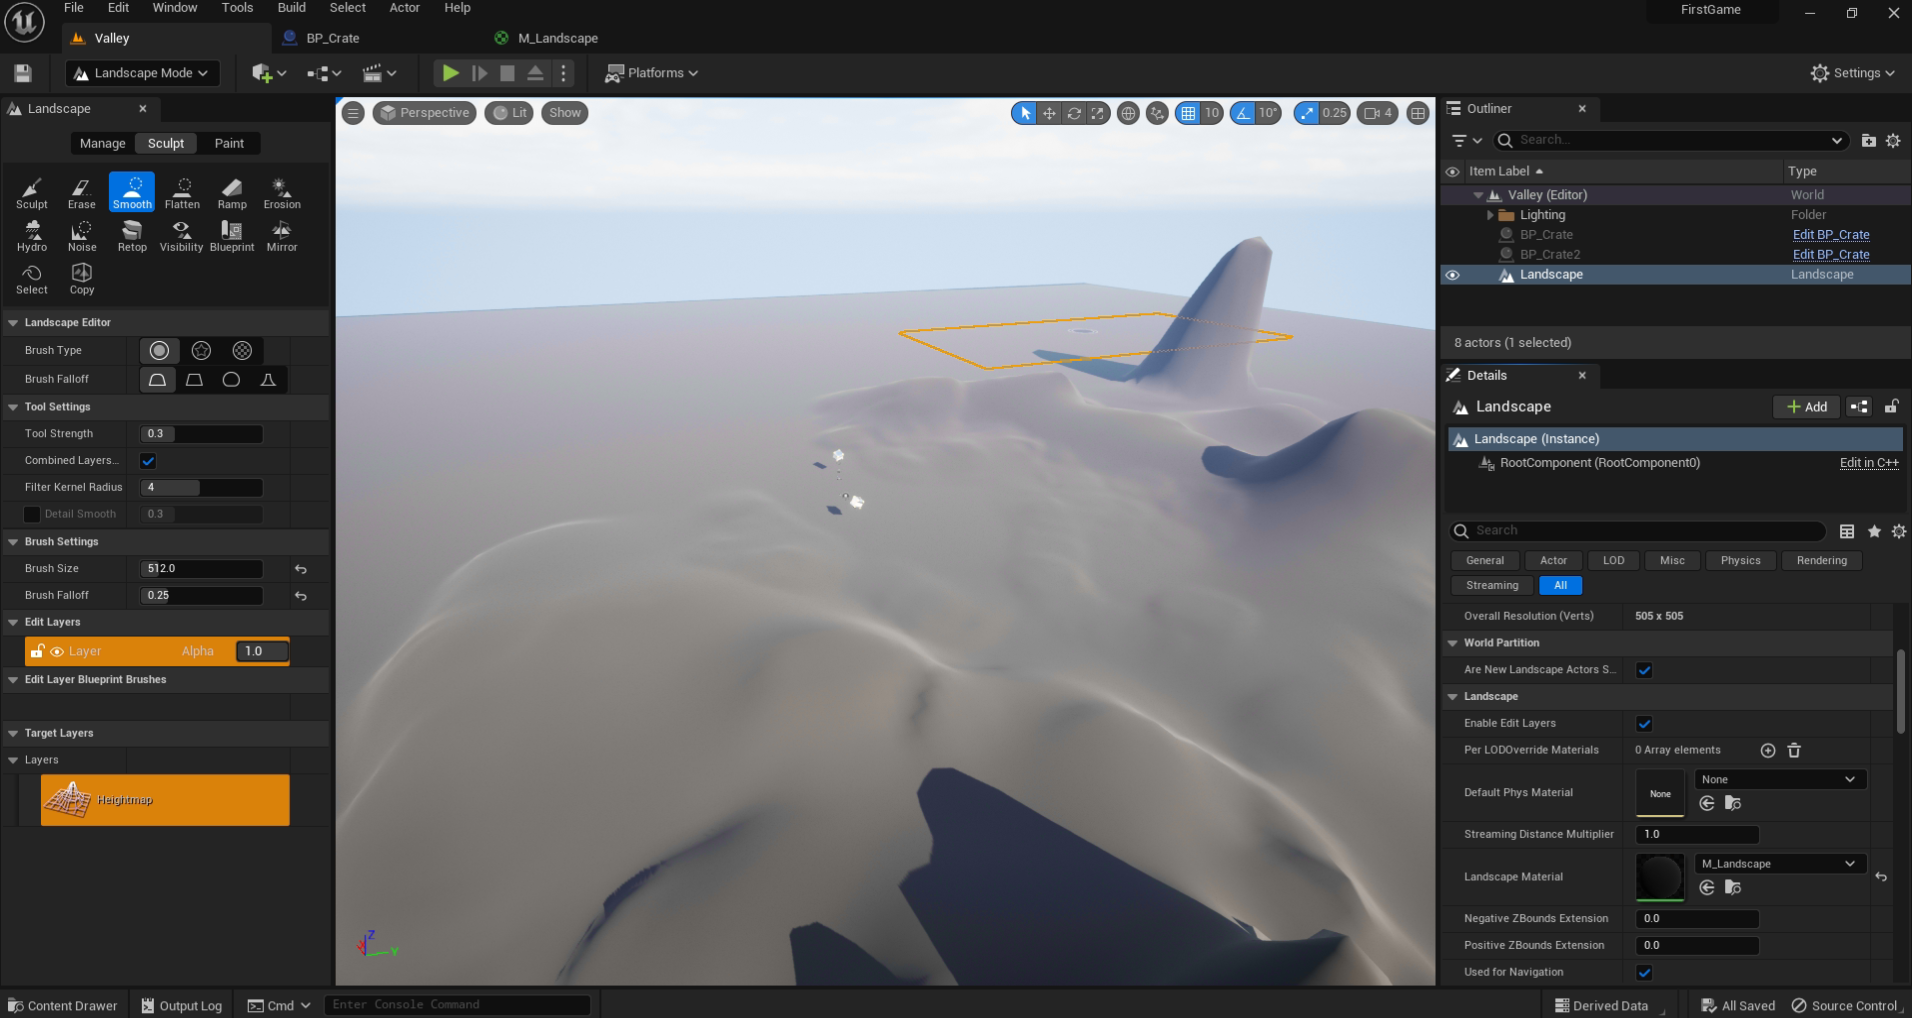This screenshot has height=1018, width=1912.
Task: Toggle grid snapping in viewport
Action: coord(1188,113)
